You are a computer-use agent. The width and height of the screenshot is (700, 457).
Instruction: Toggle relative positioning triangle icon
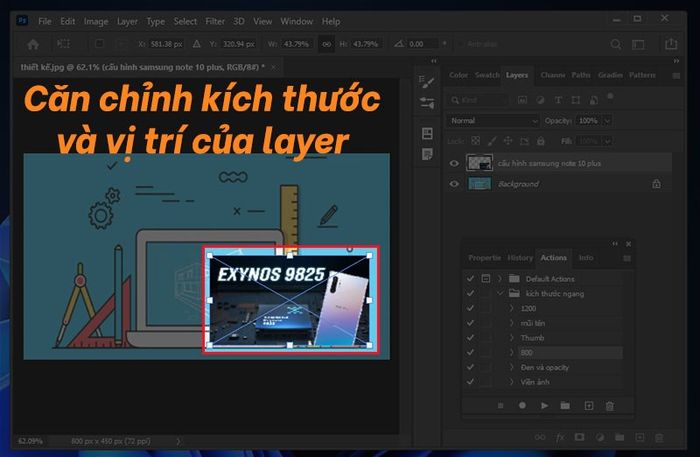[196, 44]
